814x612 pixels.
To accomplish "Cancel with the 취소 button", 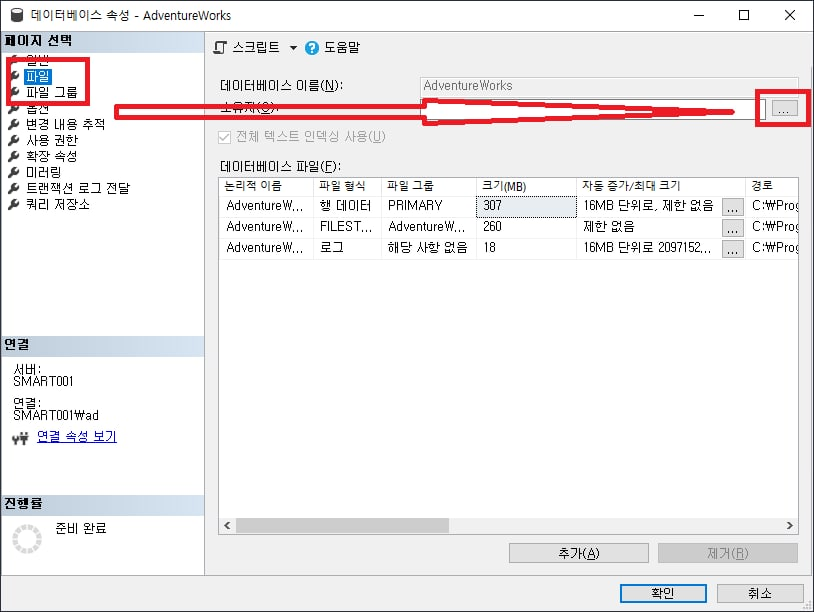I will [760, 593].
